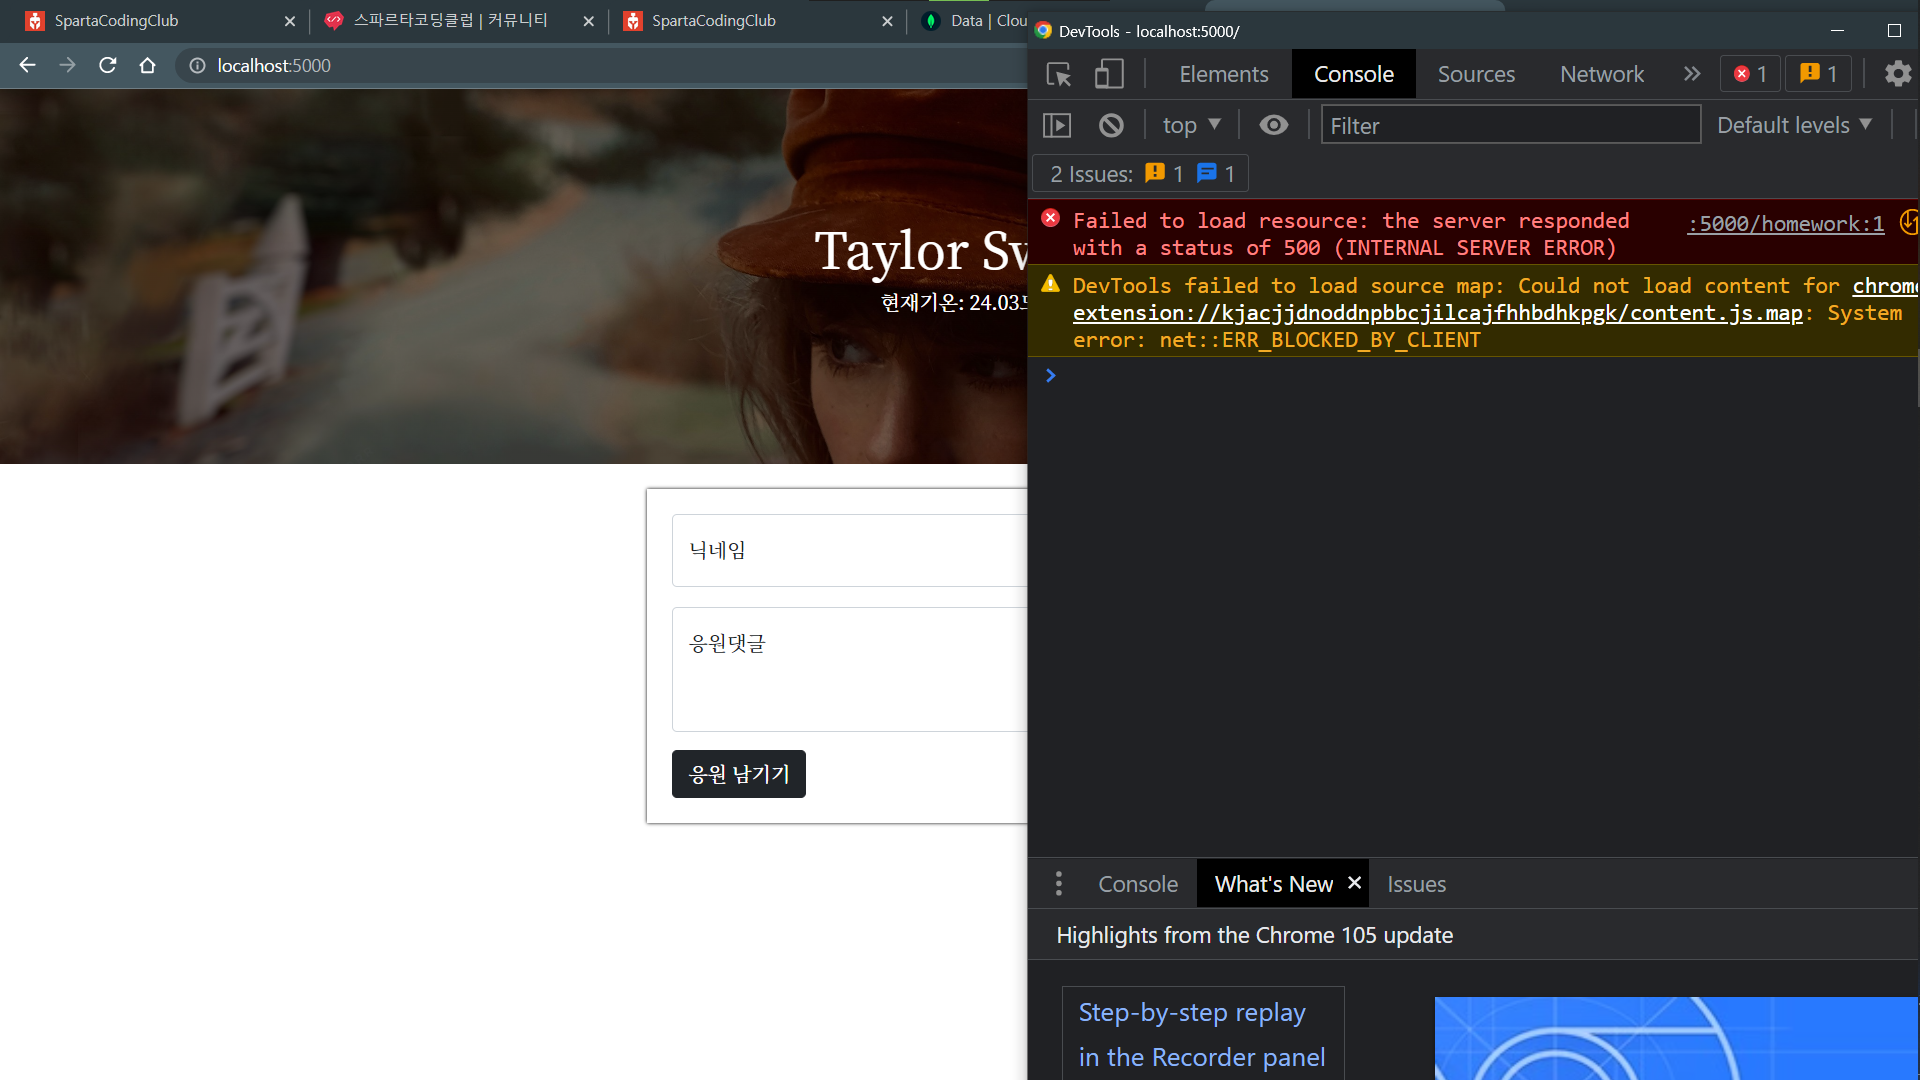Show more DevTools tabs
Viewport: 1920px width, 1080px height.
[x=1692, y=74]
